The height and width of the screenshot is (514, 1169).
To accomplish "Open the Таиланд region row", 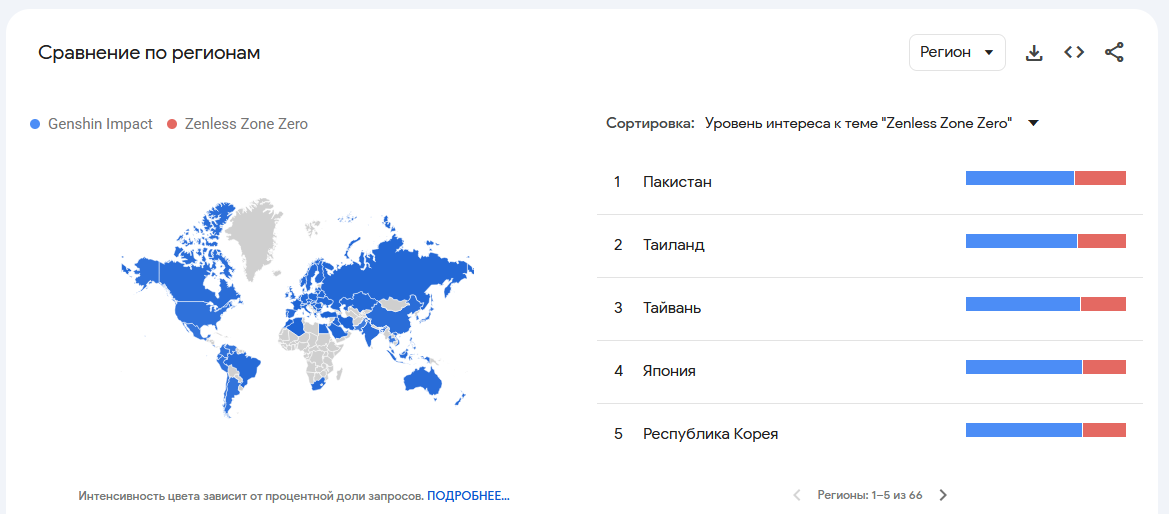I will [673, 245].
